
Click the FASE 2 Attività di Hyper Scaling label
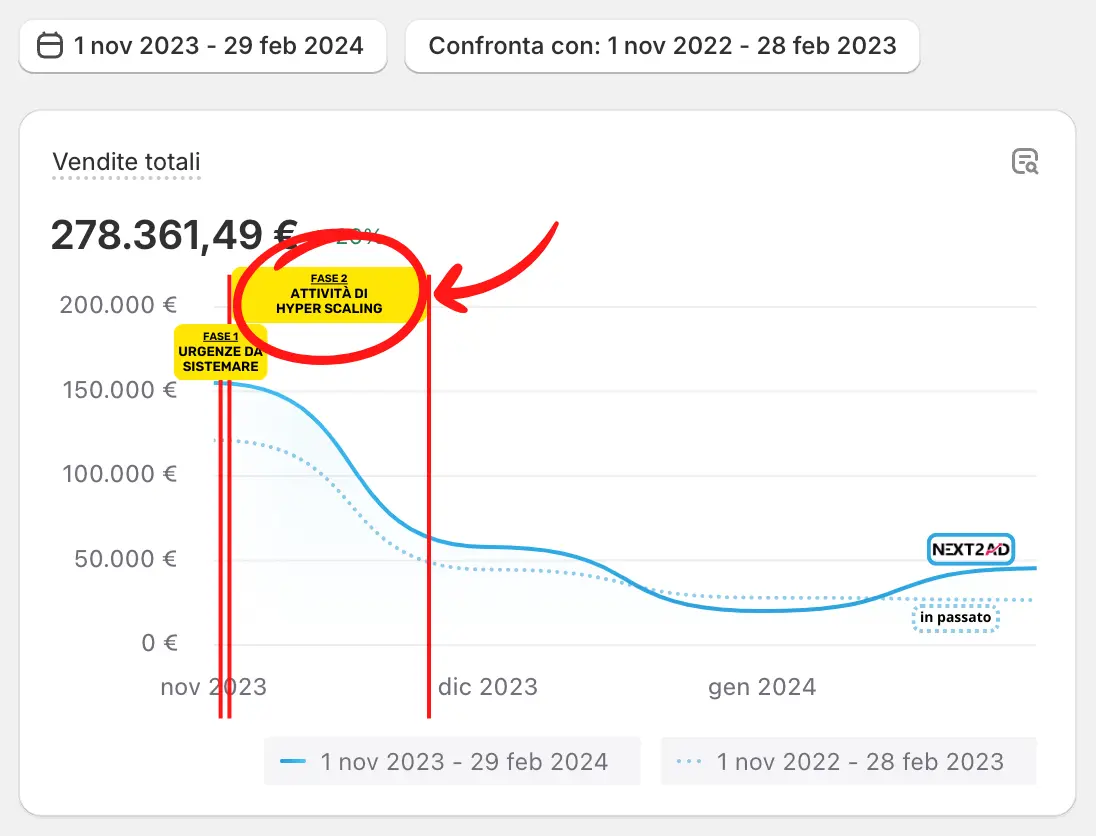pyautogui.click(x=329, y=295)
